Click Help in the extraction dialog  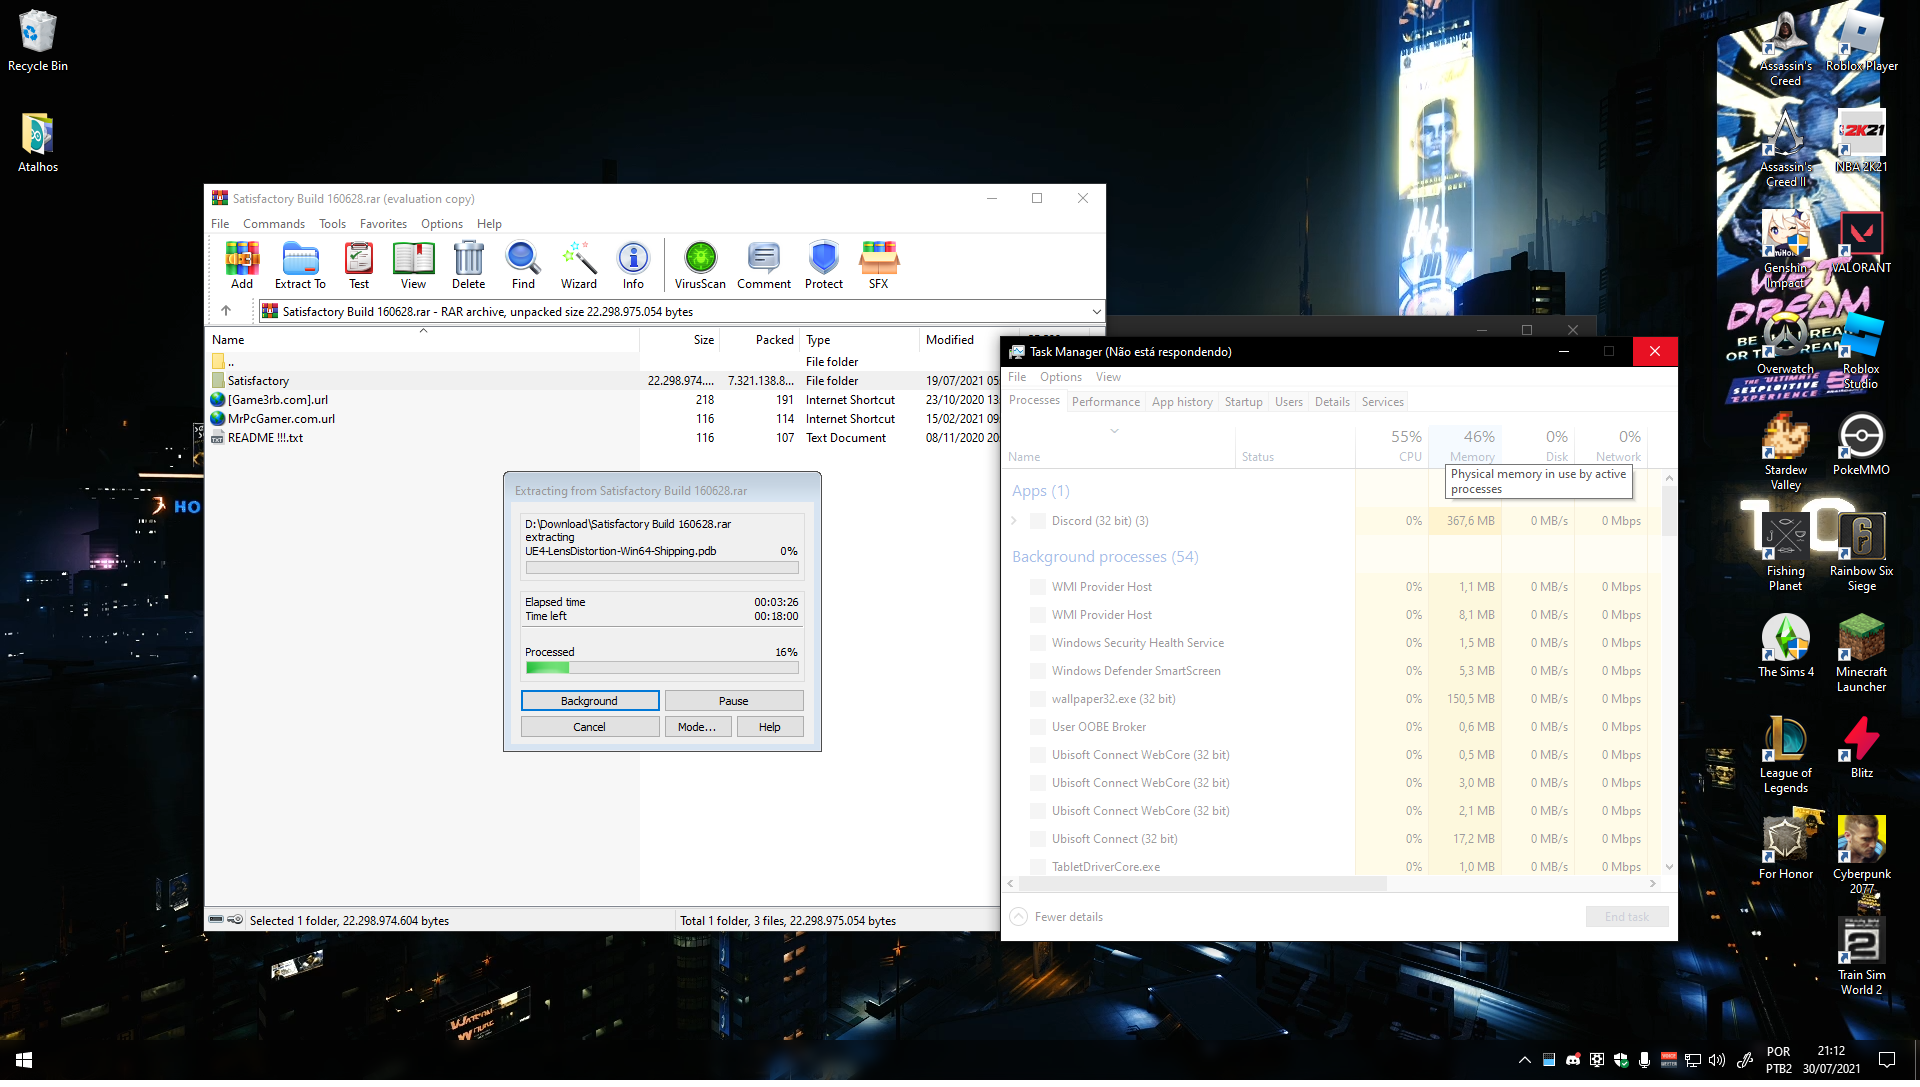point(770,727)
